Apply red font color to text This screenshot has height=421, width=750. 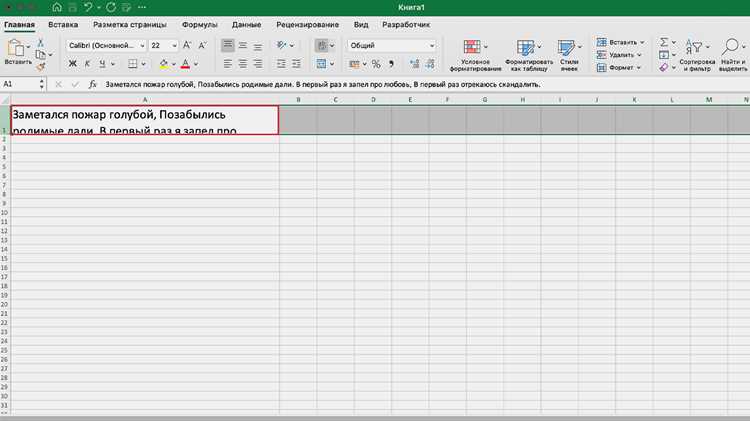click(x=186, y=64)
